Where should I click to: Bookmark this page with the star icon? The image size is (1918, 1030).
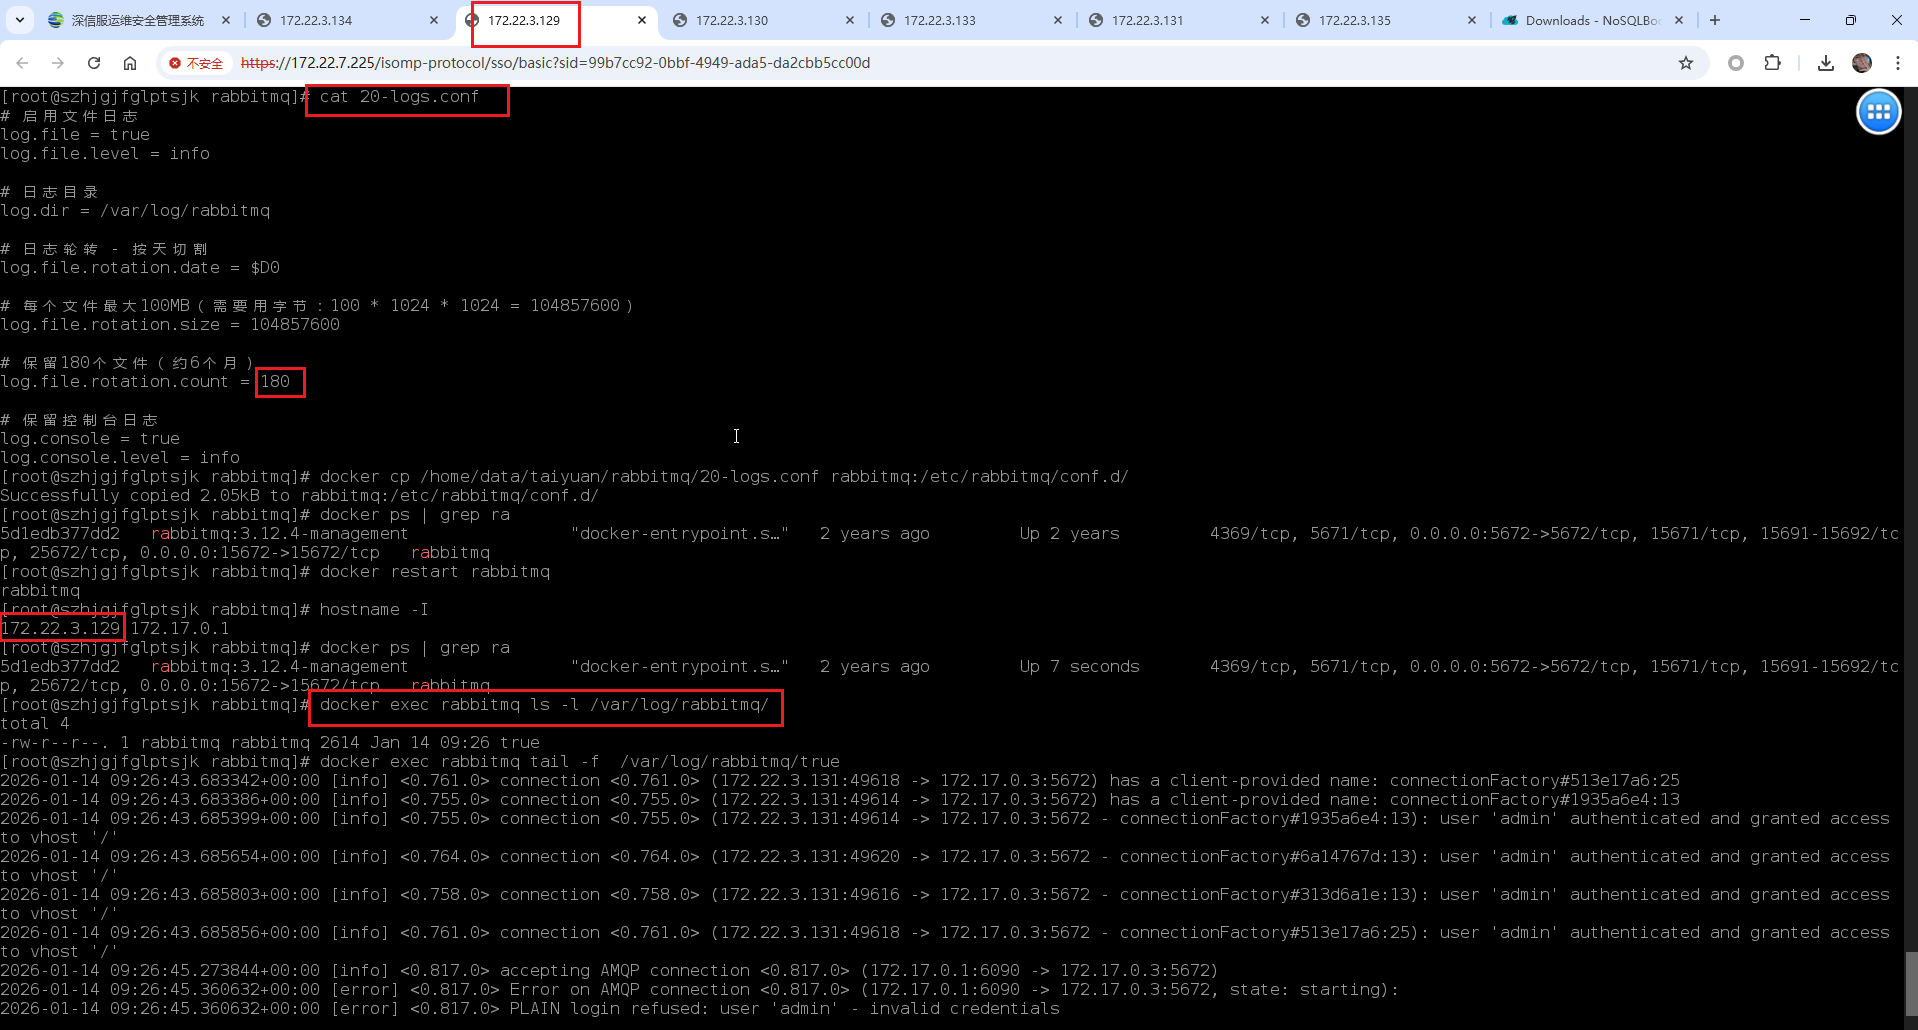coord(1686,63)
